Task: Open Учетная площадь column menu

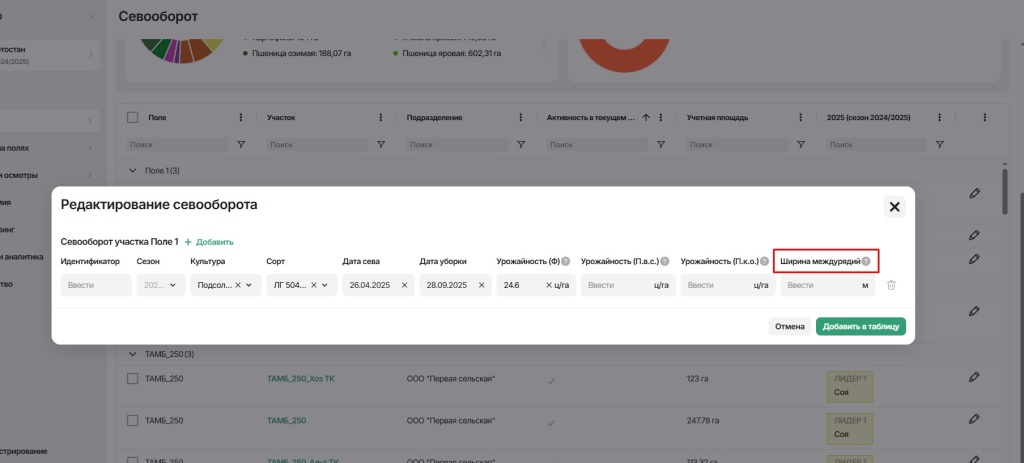Action: (801, 118)
